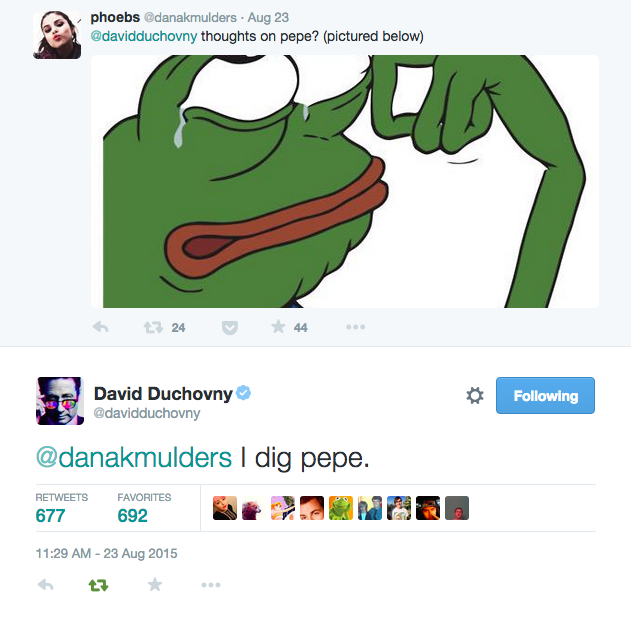Click the Pocket save icon under pepe image

point(230,328)
